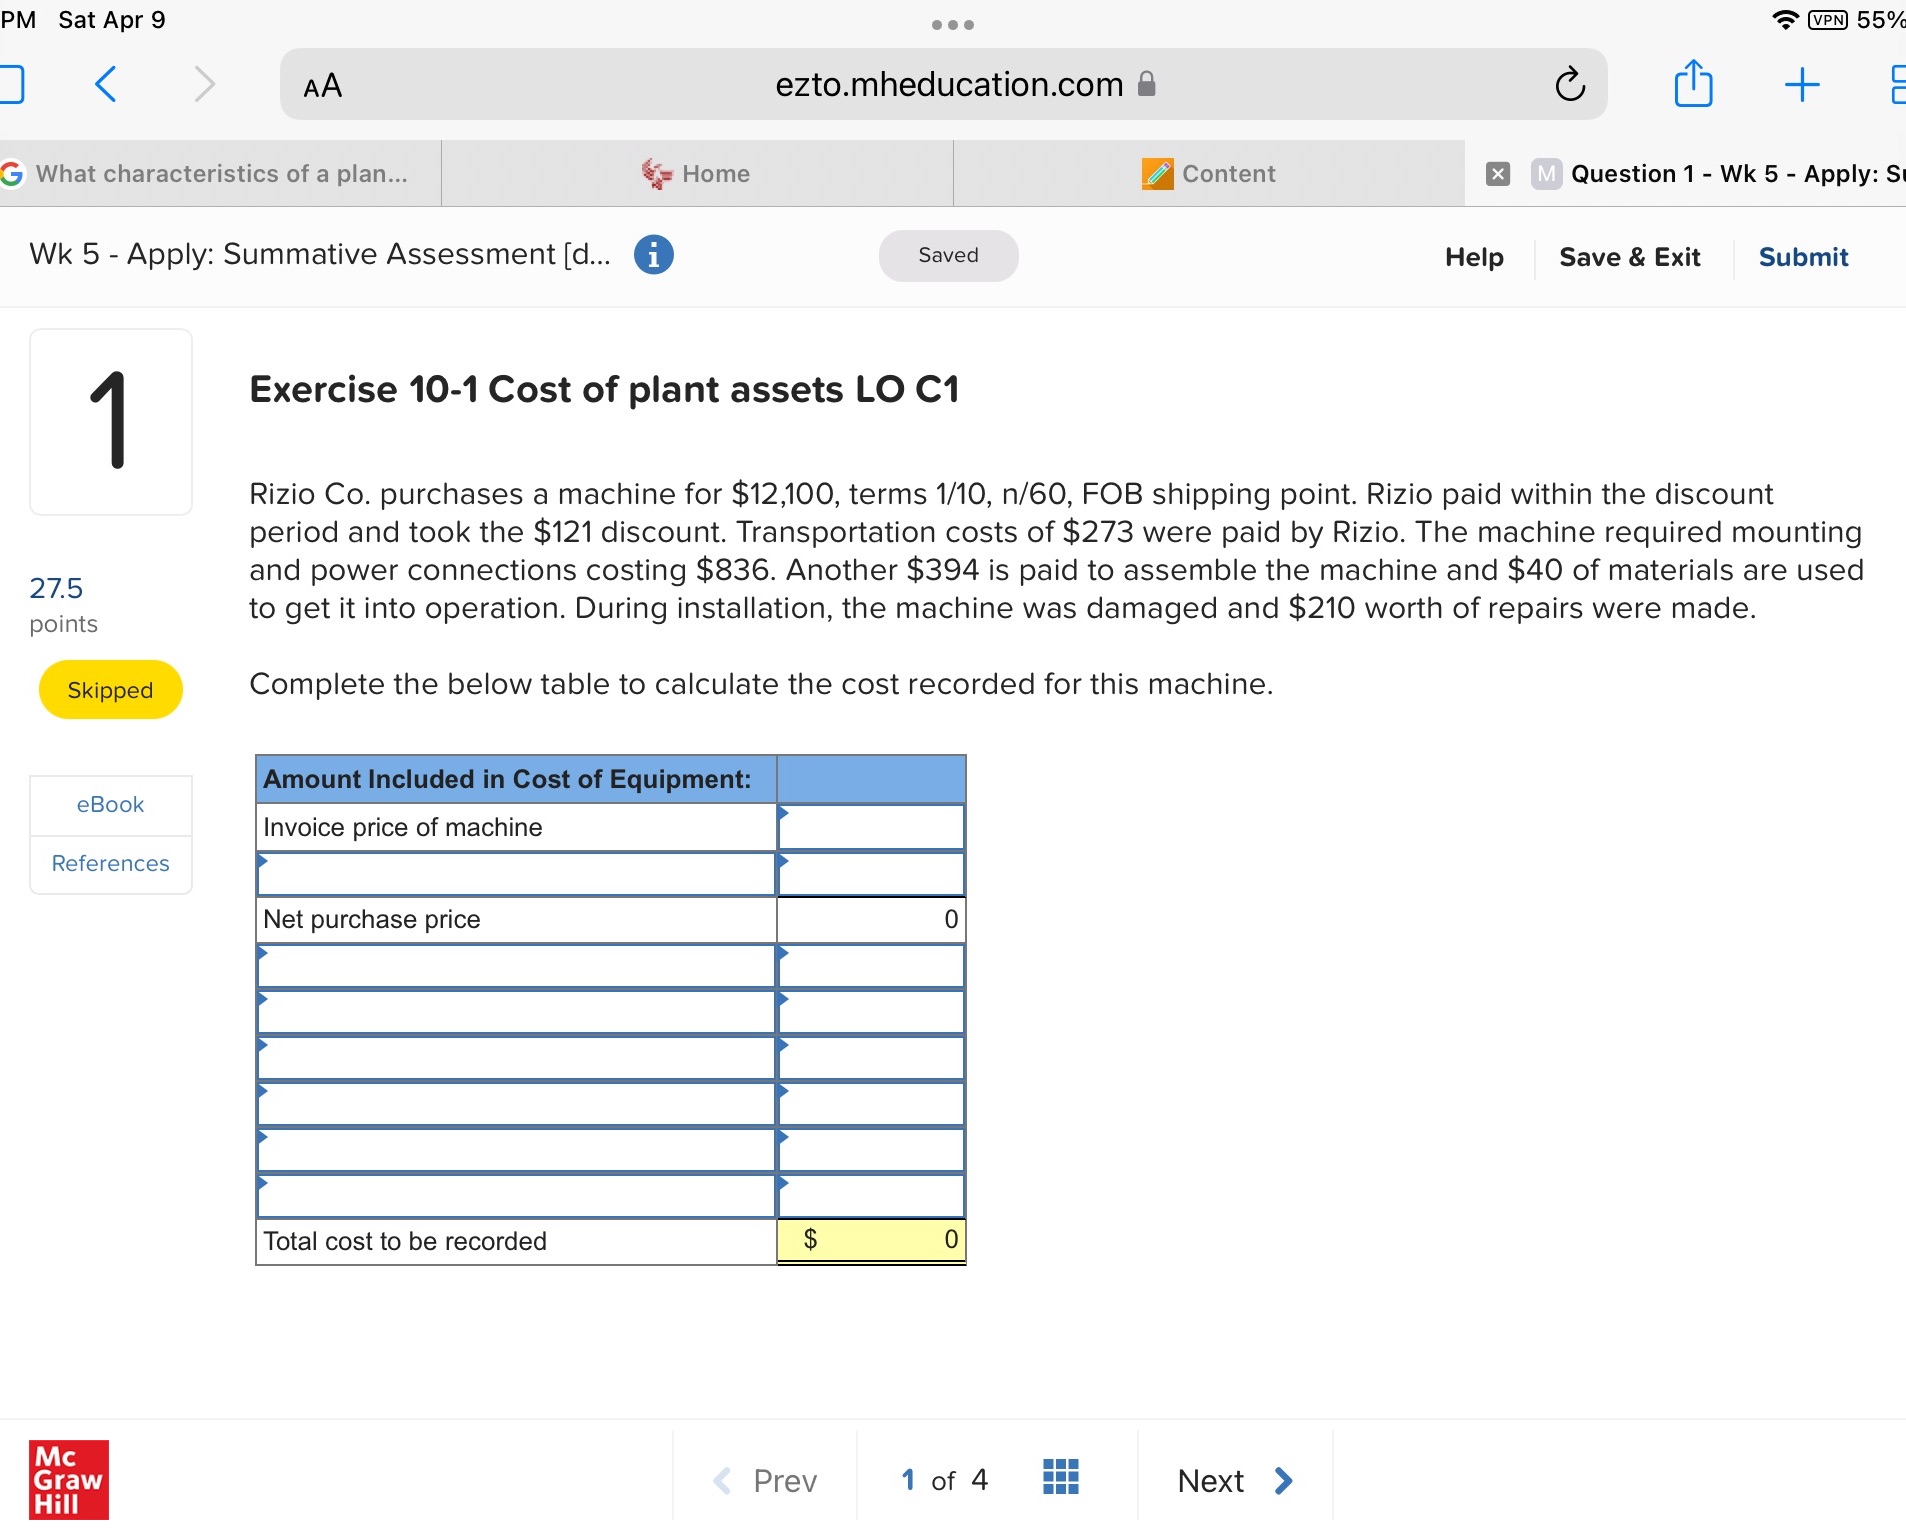Open the assessment info icon
Image resolution: width=1906 pixels, height=1536 pixels.
tap(654, 255)
